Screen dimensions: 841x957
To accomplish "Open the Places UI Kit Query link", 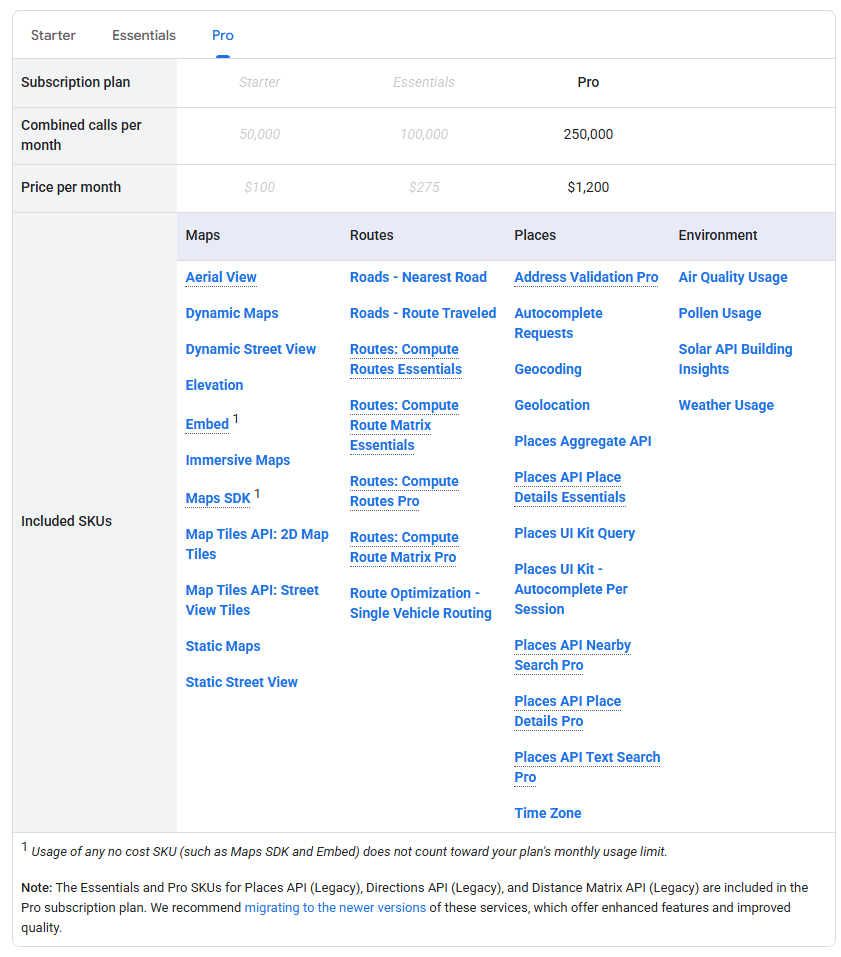I will [x=574, y=533].
